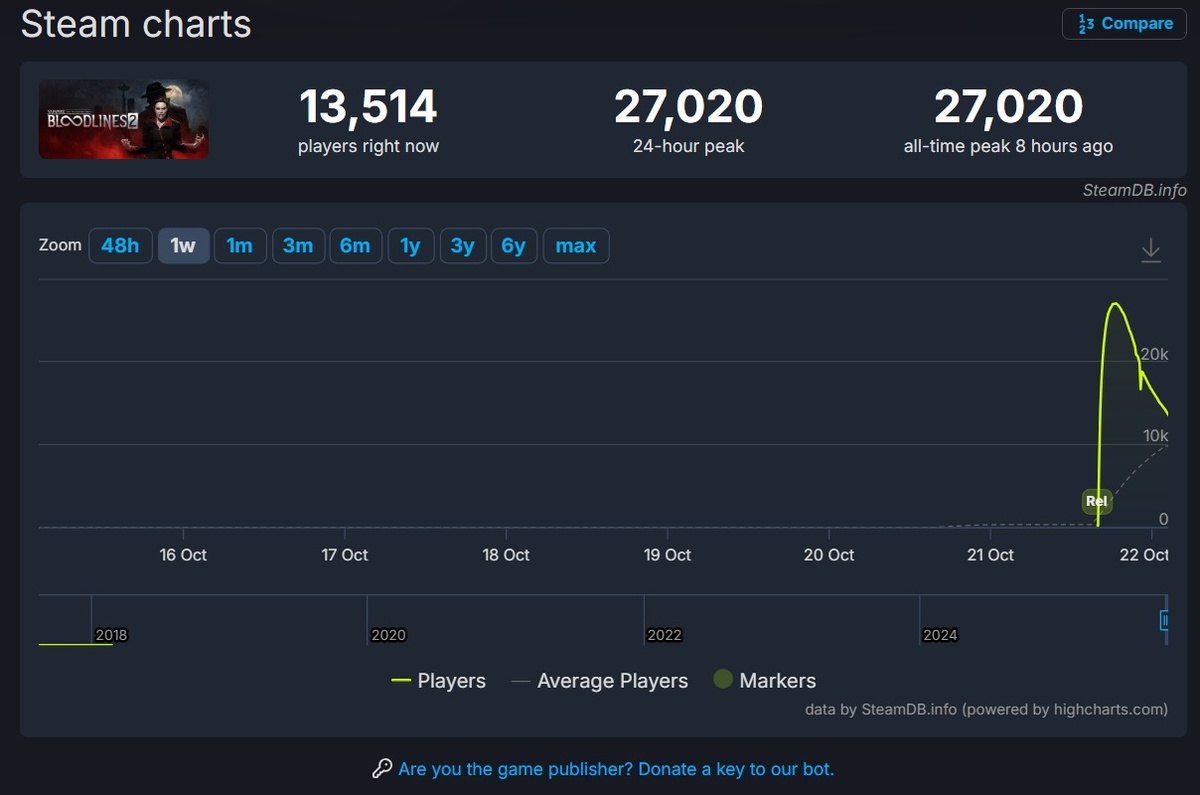Set zoom to 3m
Image resolution: width=1200 pixels, height=795 pixels.
tap(298, 246)
